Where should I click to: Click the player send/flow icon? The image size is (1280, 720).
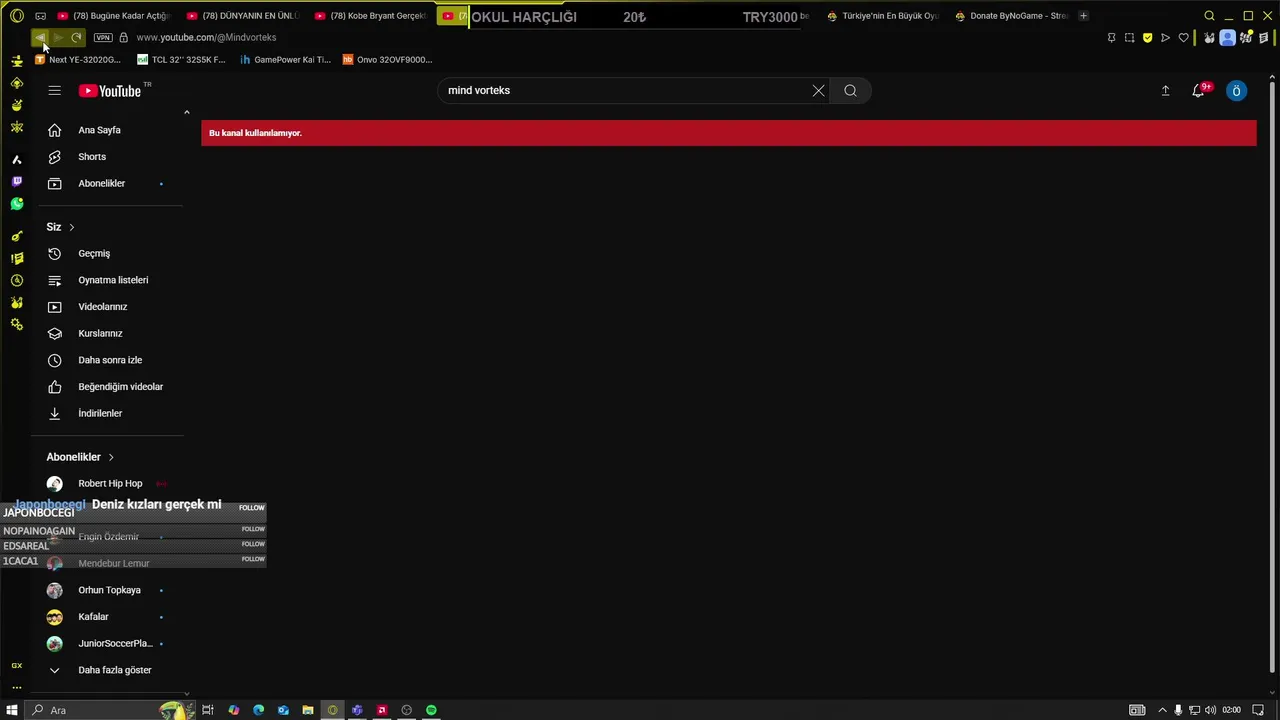click(x=1165, y=38)
